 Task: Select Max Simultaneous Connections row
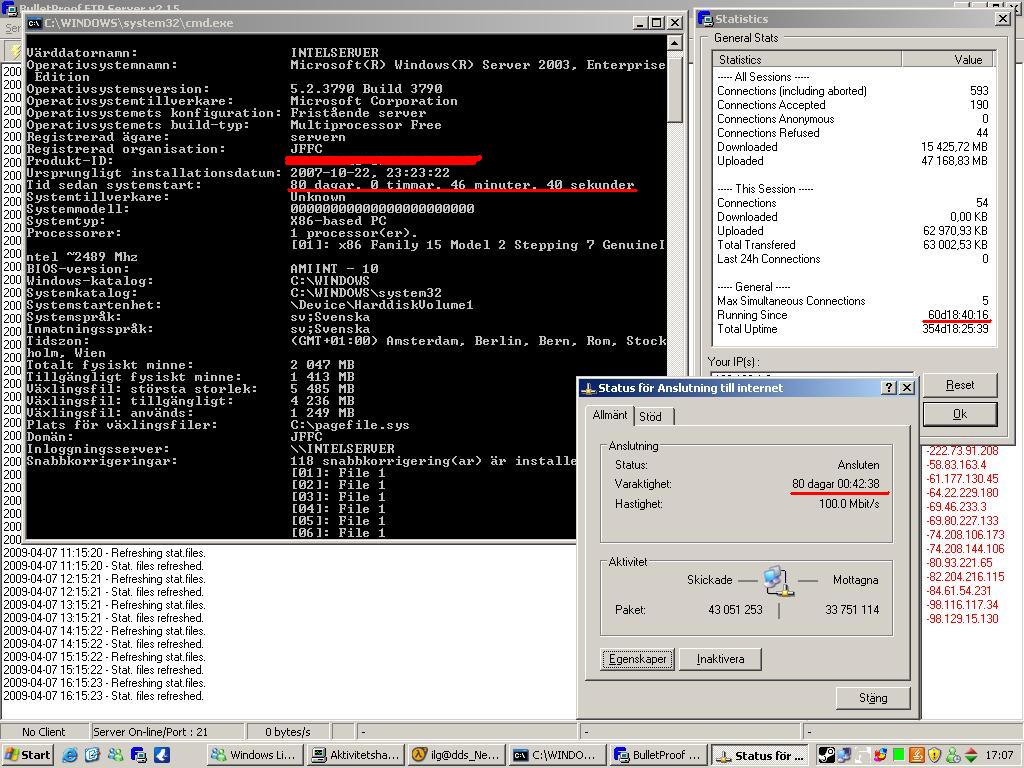(852, 301)
